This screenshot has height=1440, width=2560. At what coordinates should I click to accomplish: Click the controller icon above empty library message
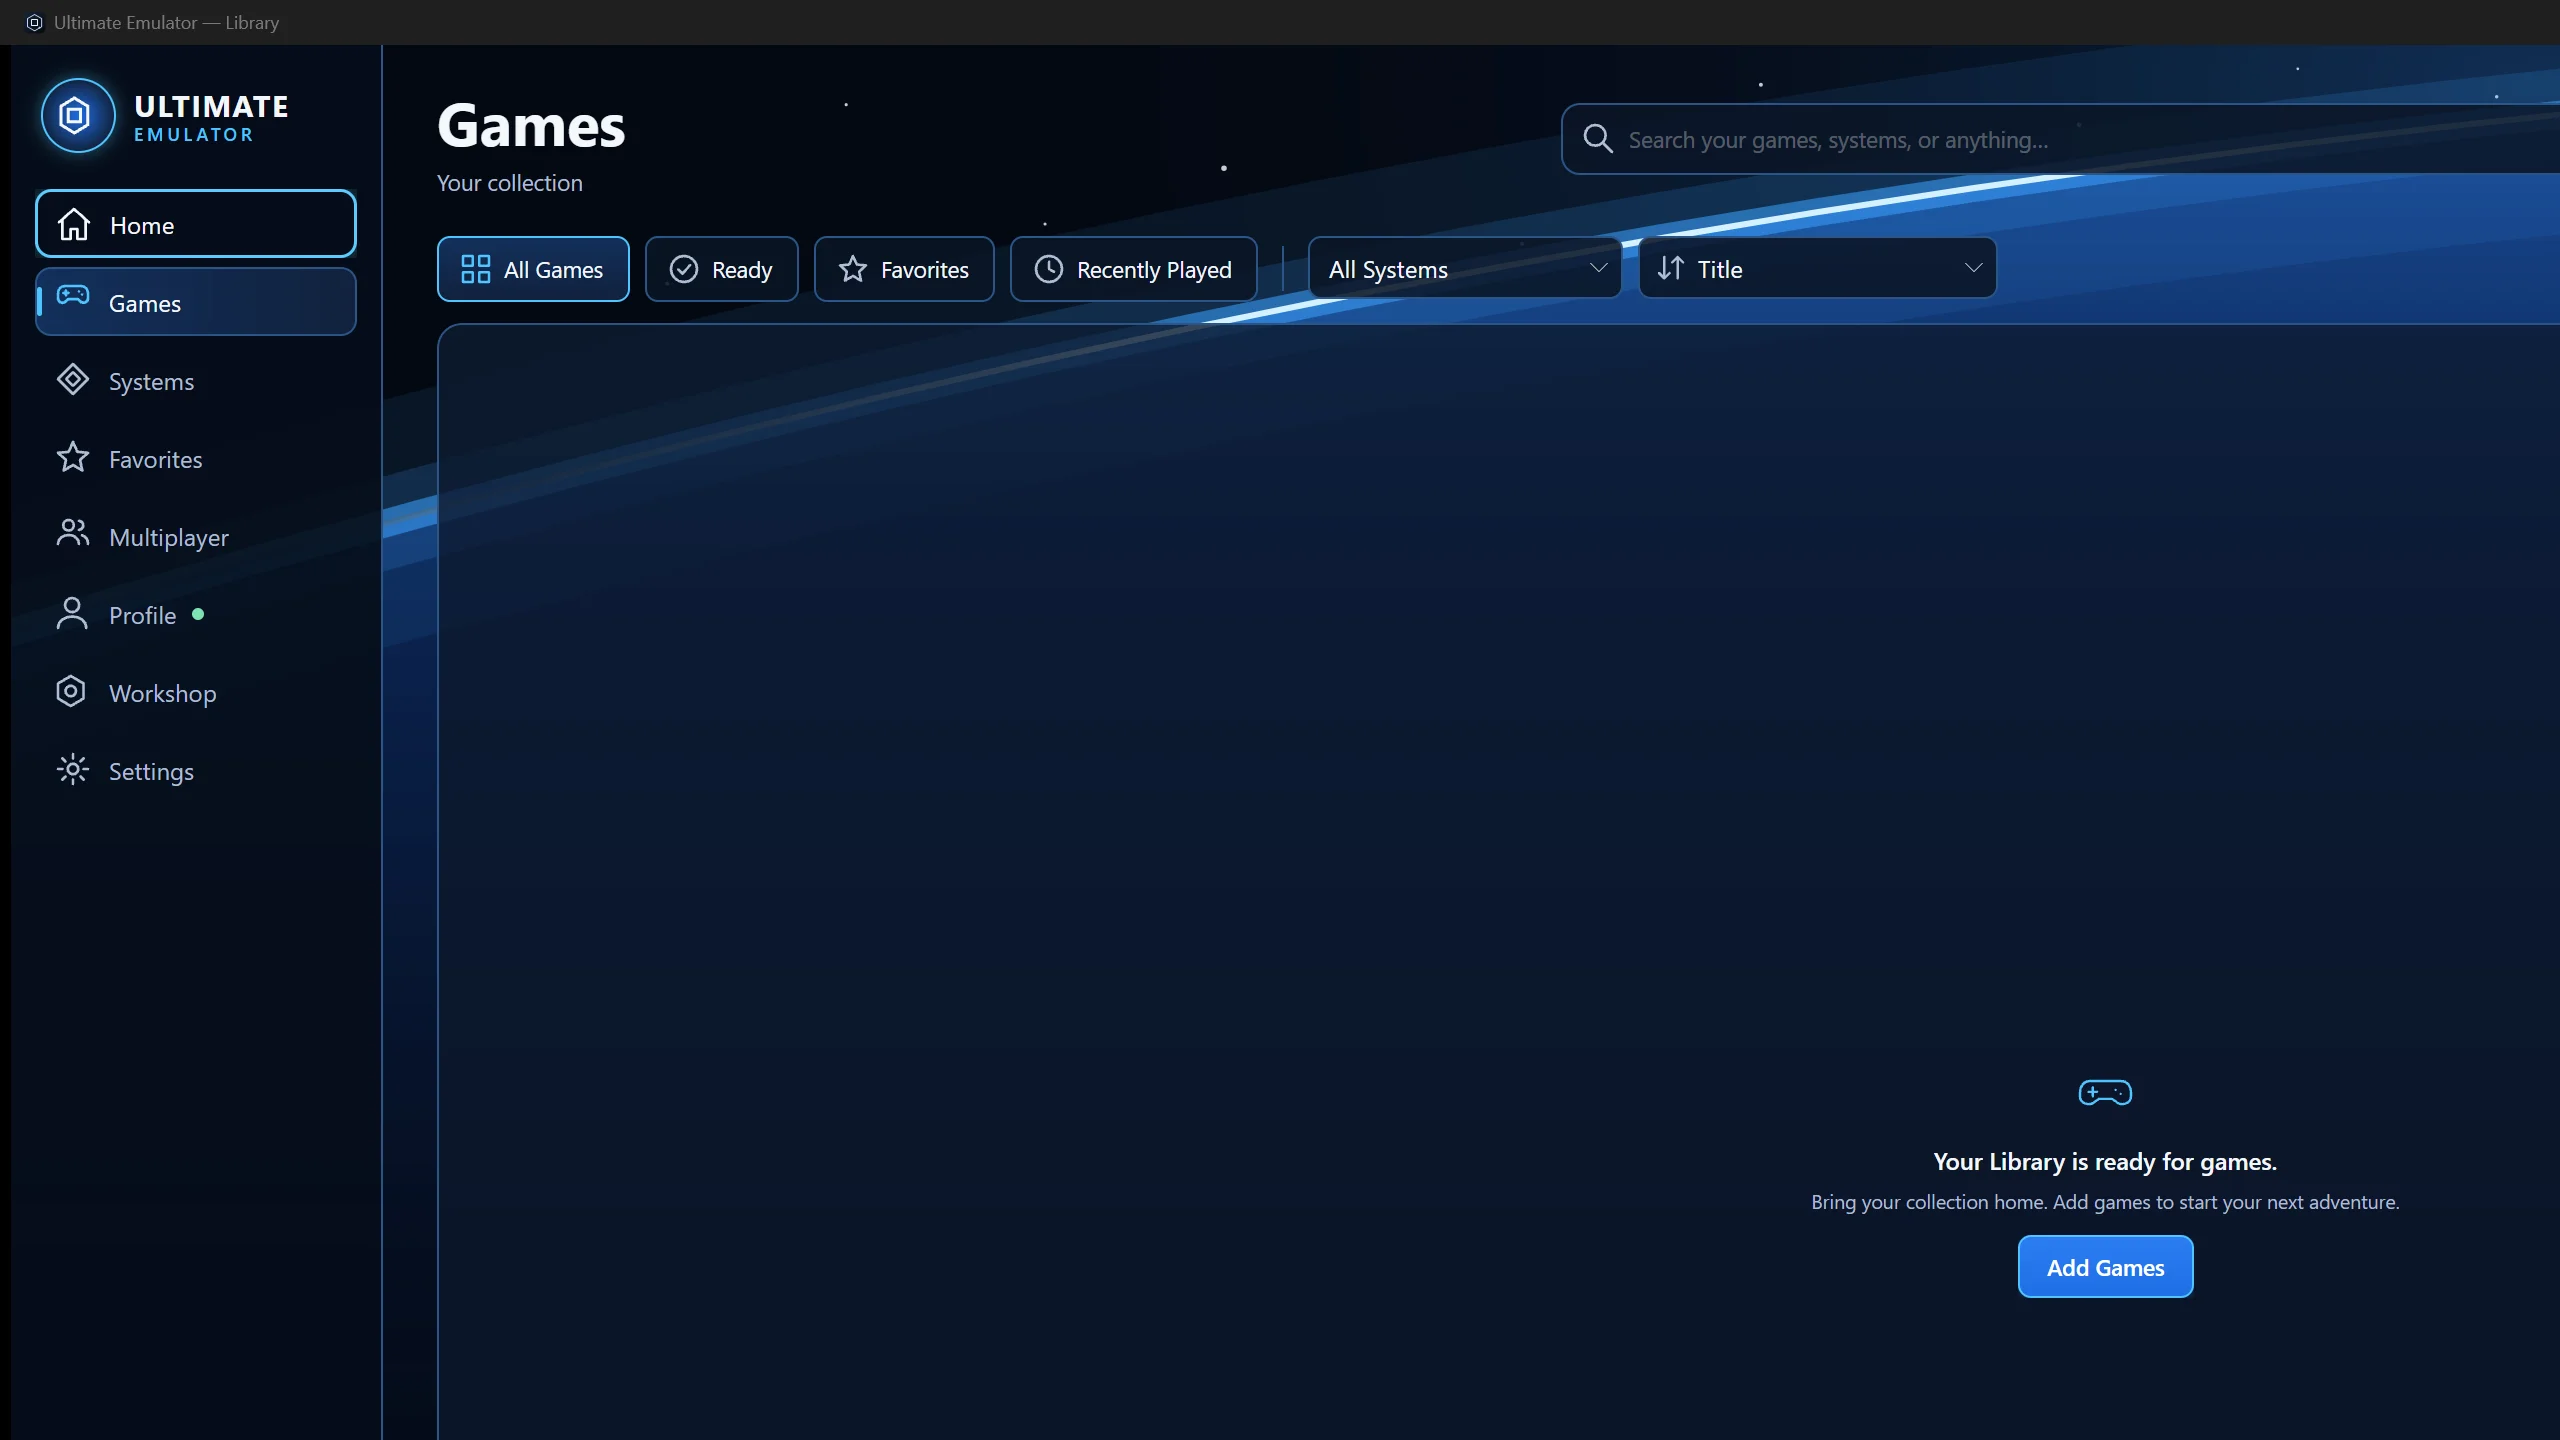(2105, 1092)
